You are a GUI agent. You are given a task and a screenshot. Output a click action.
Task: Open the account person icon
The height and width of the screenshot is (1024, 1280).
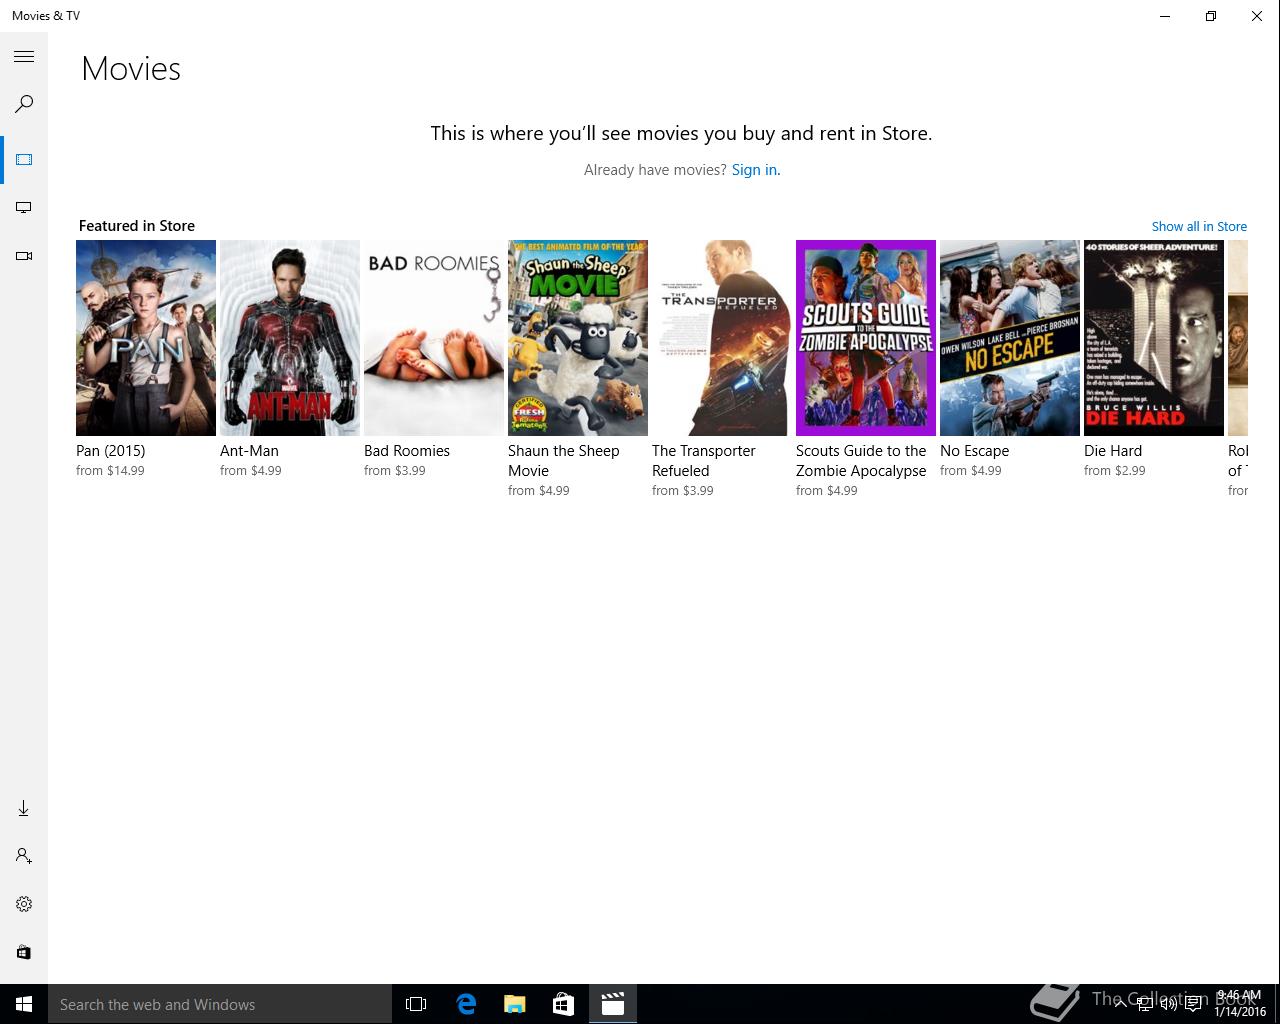tap(24, 856)
